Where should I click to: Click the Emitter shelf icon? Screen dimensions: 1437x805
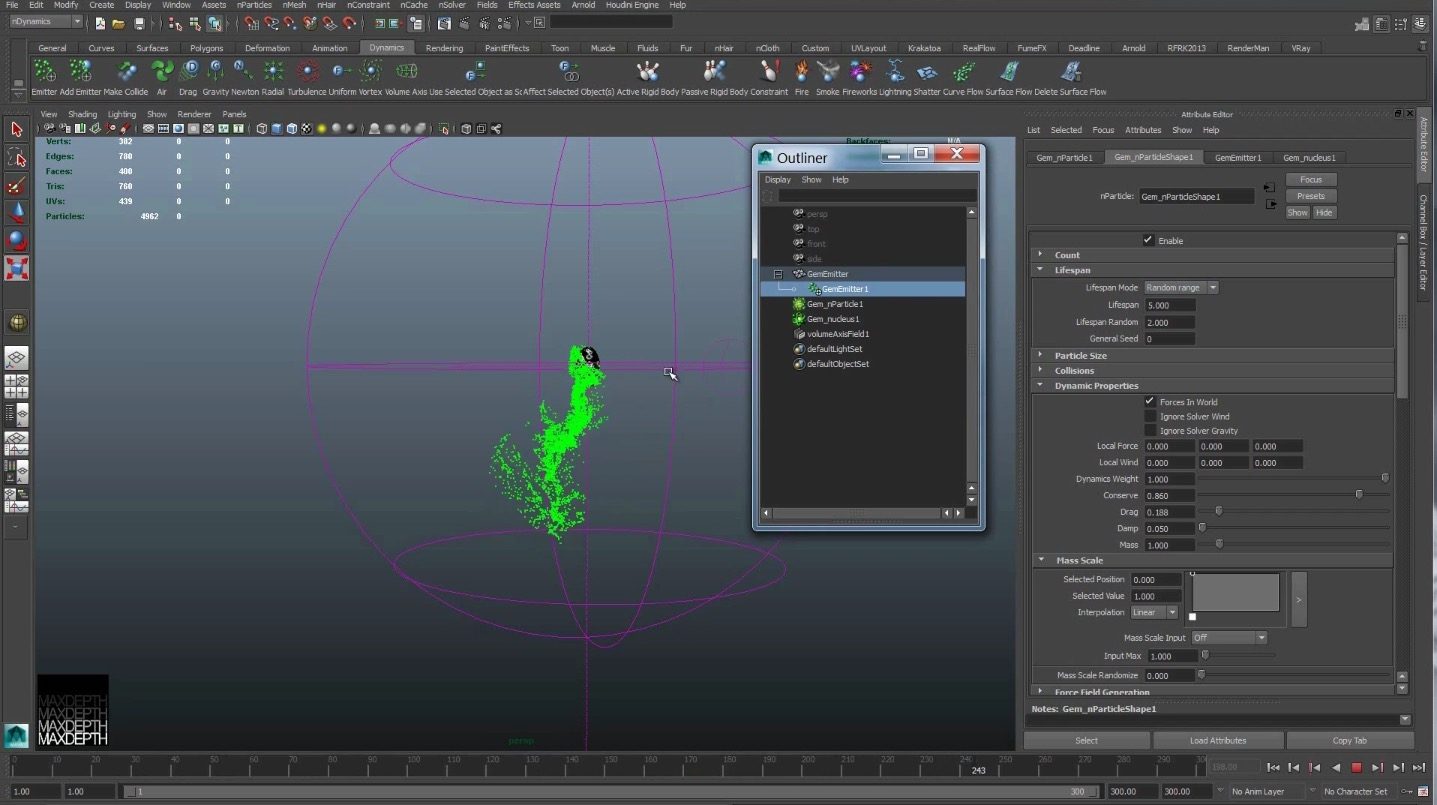[44, 71]
